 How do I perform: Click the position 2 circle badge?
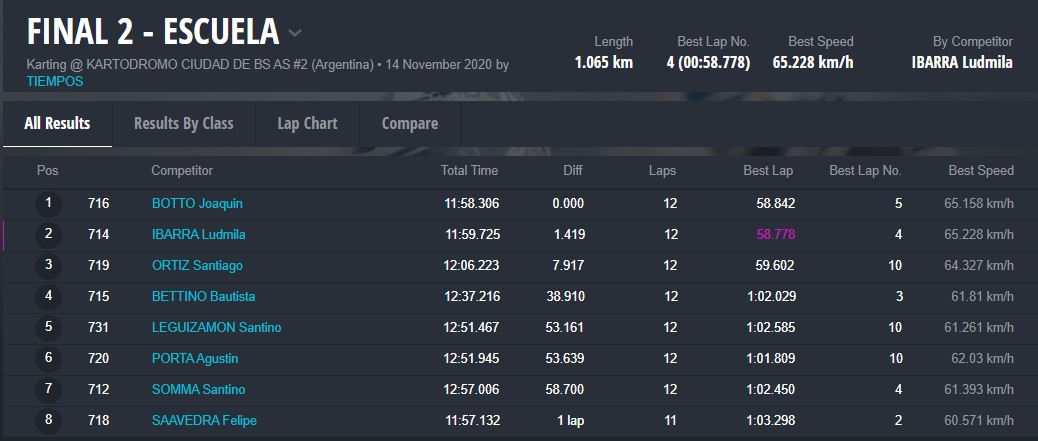coord(48,235)
